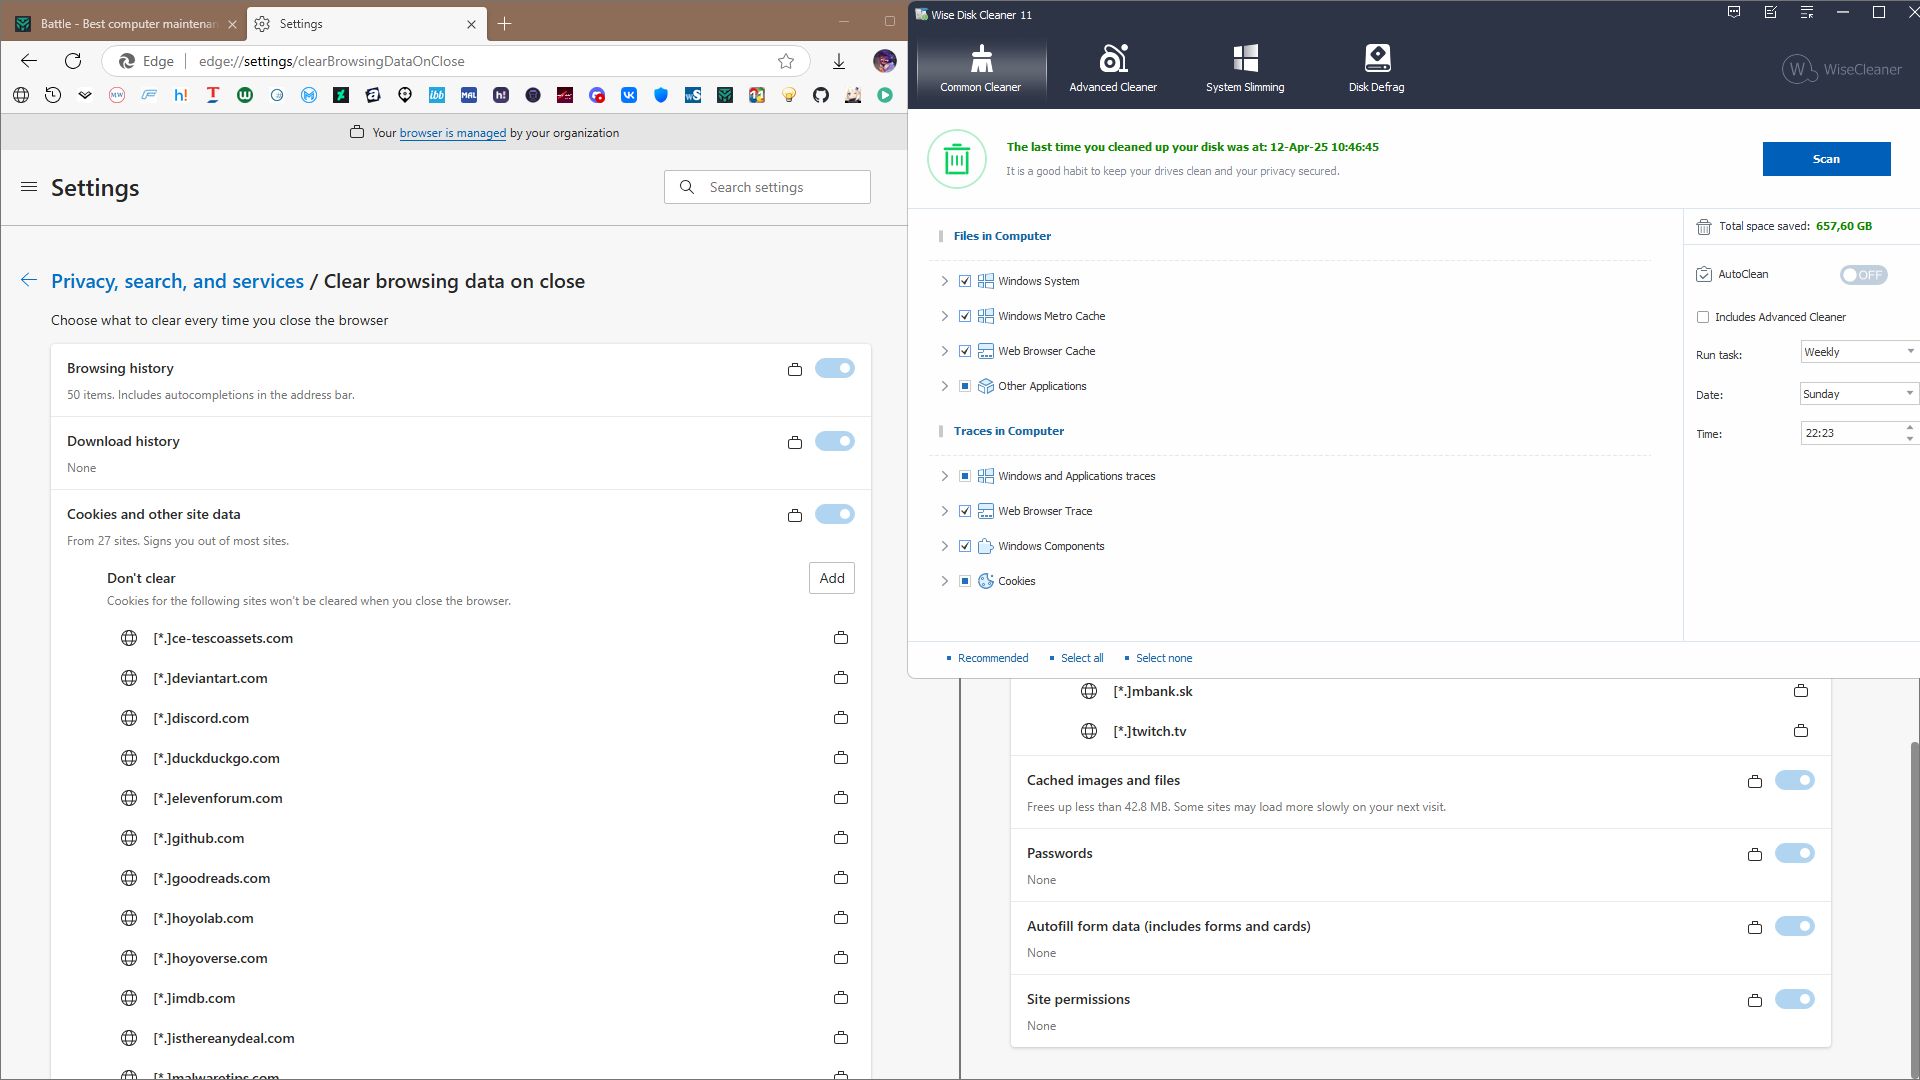The image size is (1920, 1080).
Task: Uncheck the Windows Metro Cache checkbox
Action: pos(965,316)
